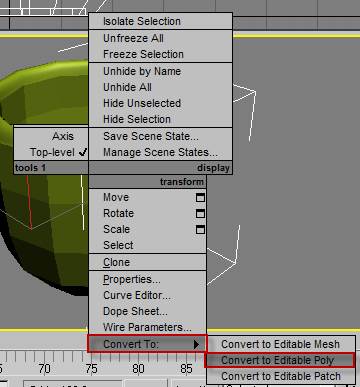Toggle the Top-level checkmark option
Screen dimensions: 360x387
click(59, 152)
